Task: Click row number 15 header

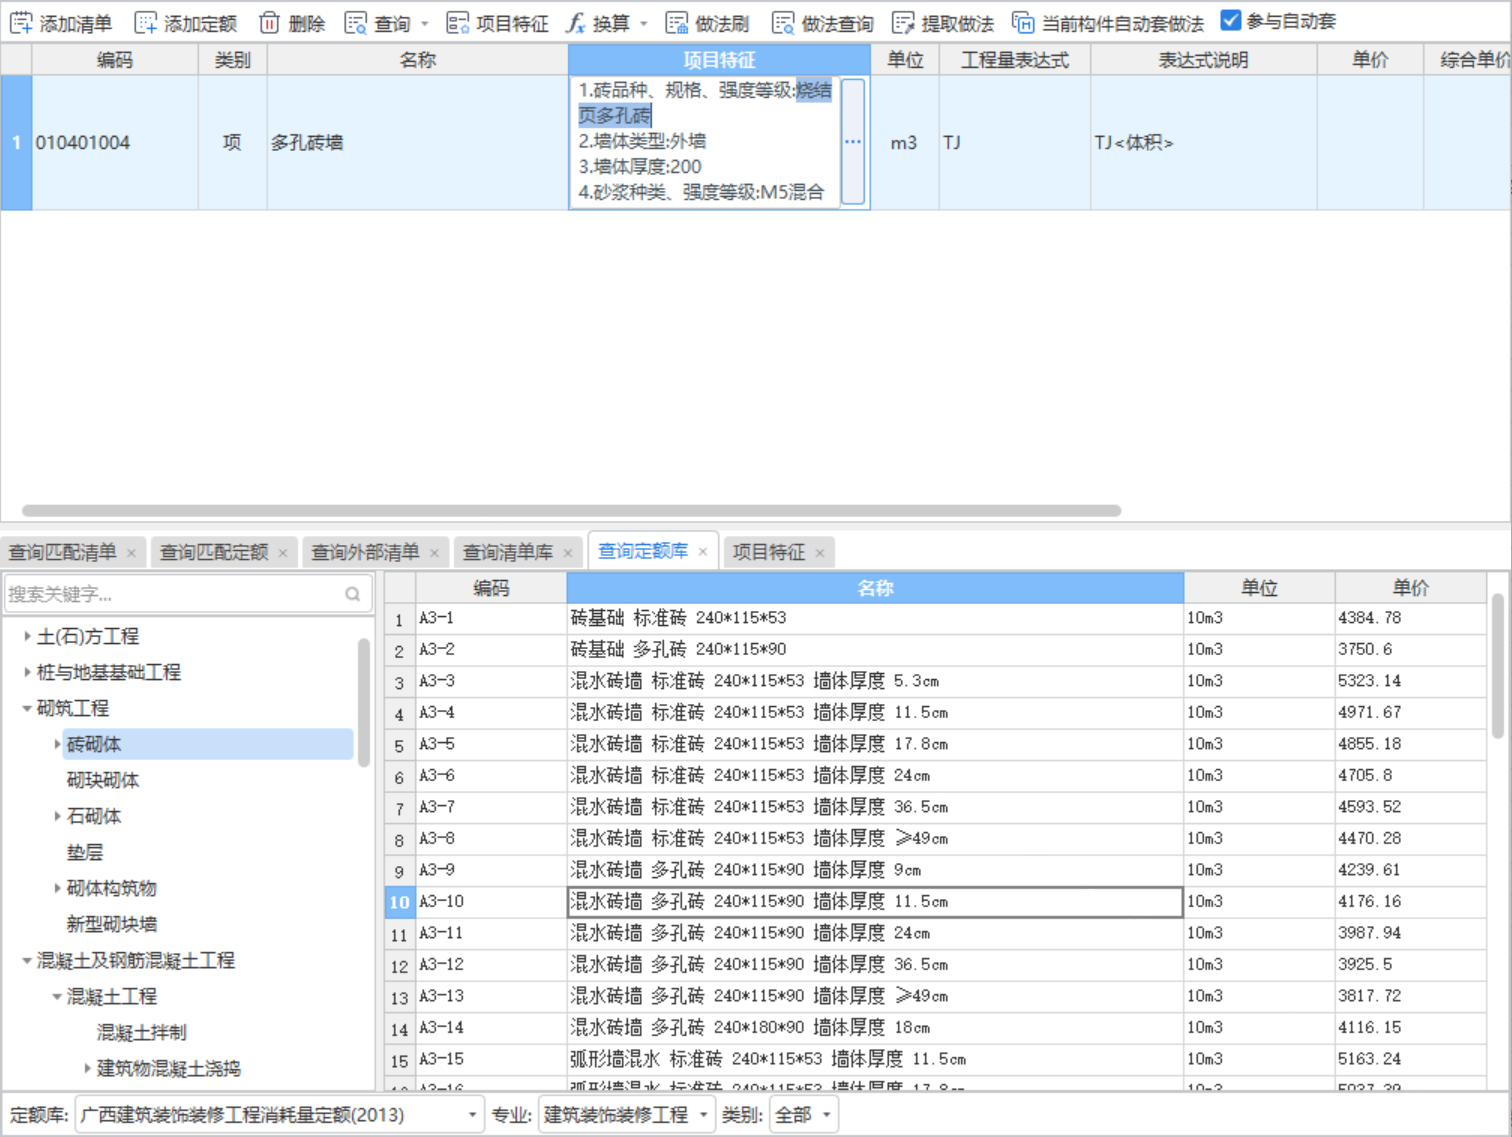Action: [x=399, y=1060]
